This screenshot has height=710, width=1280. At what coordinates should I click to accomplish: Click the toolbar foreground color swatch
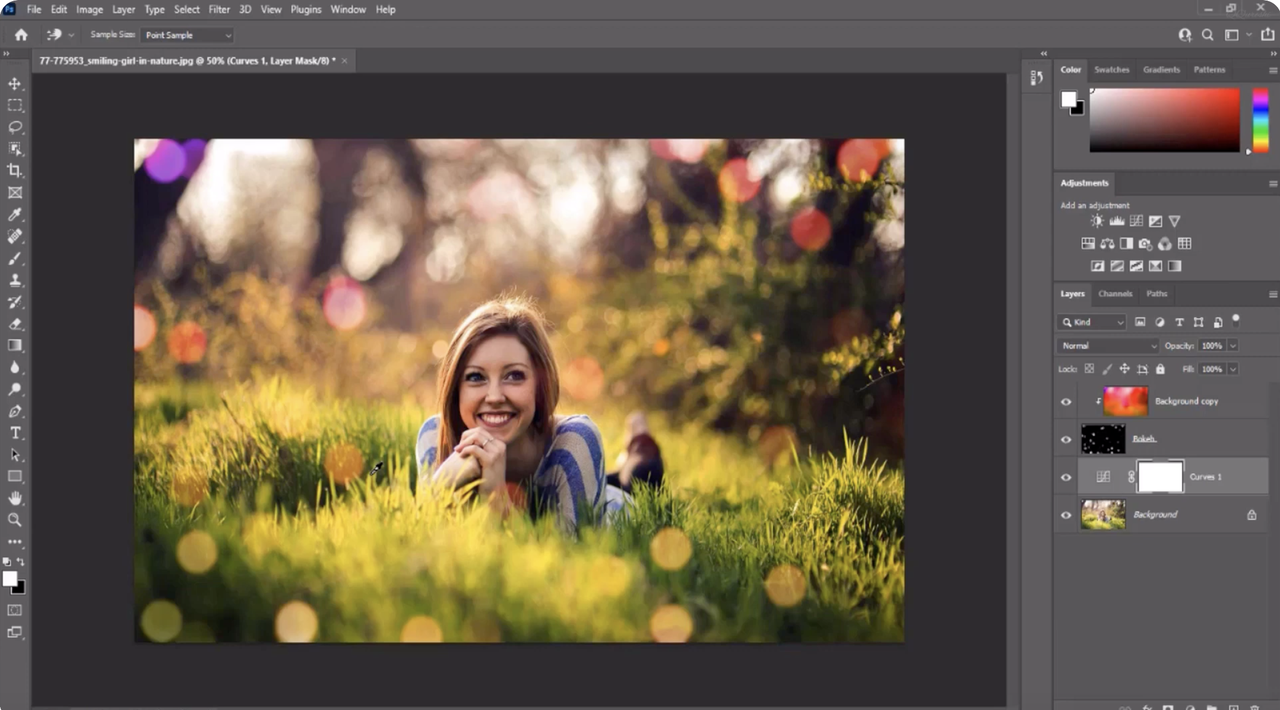click(10, 578)
